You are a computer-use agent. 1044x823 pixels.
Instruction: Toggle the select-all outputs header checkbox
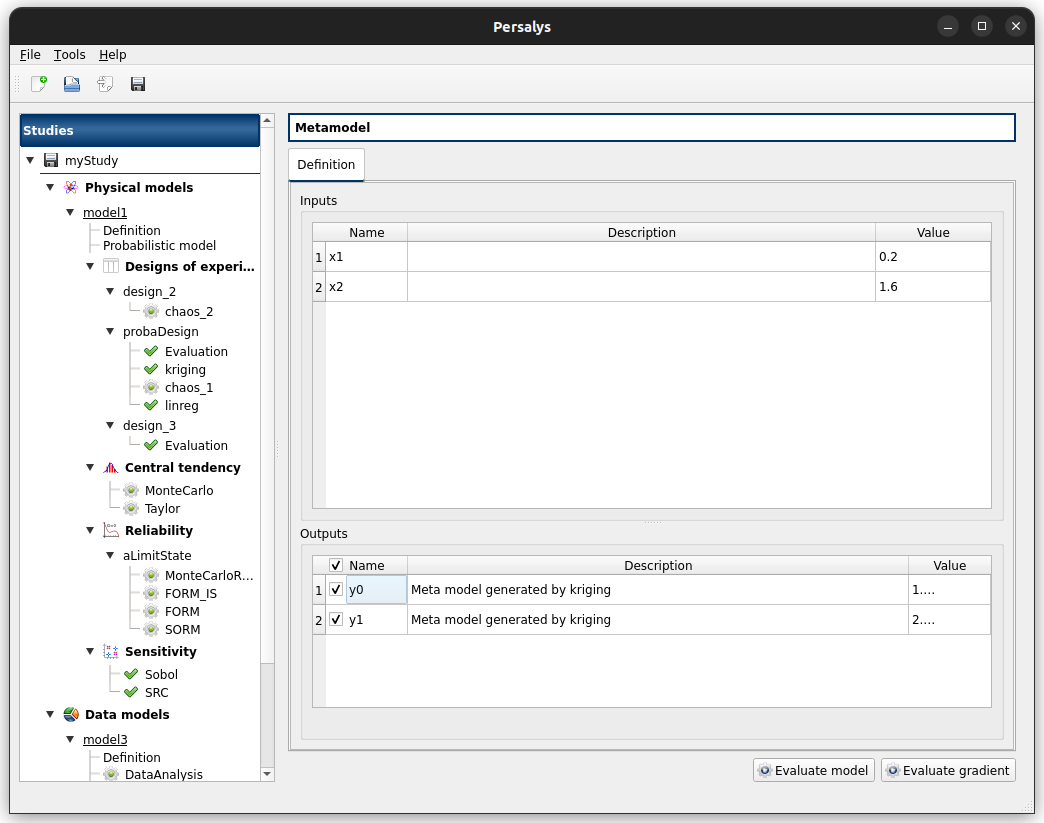336,566
